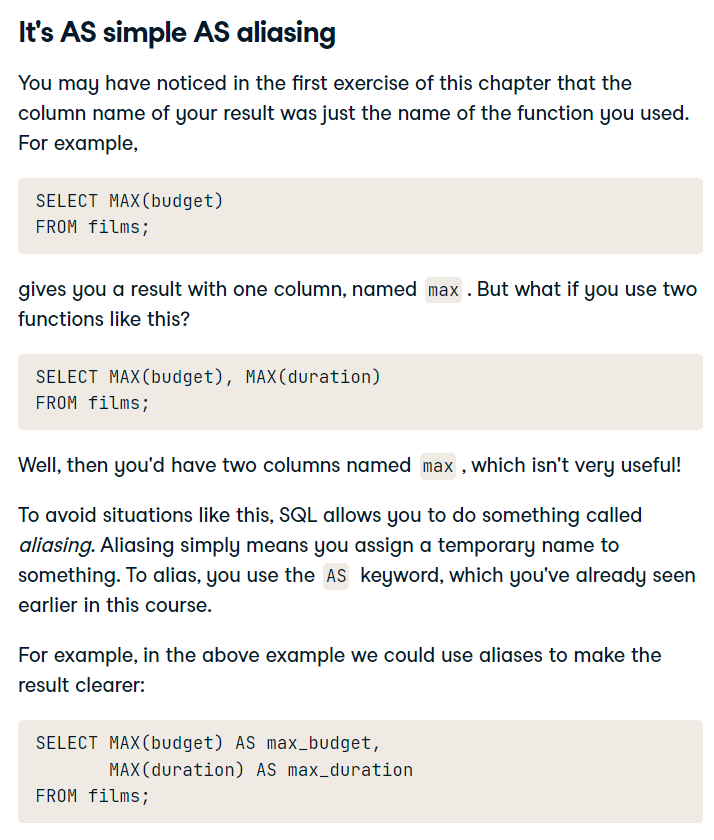Click the italic word aliasing

(x=56, y=545)
